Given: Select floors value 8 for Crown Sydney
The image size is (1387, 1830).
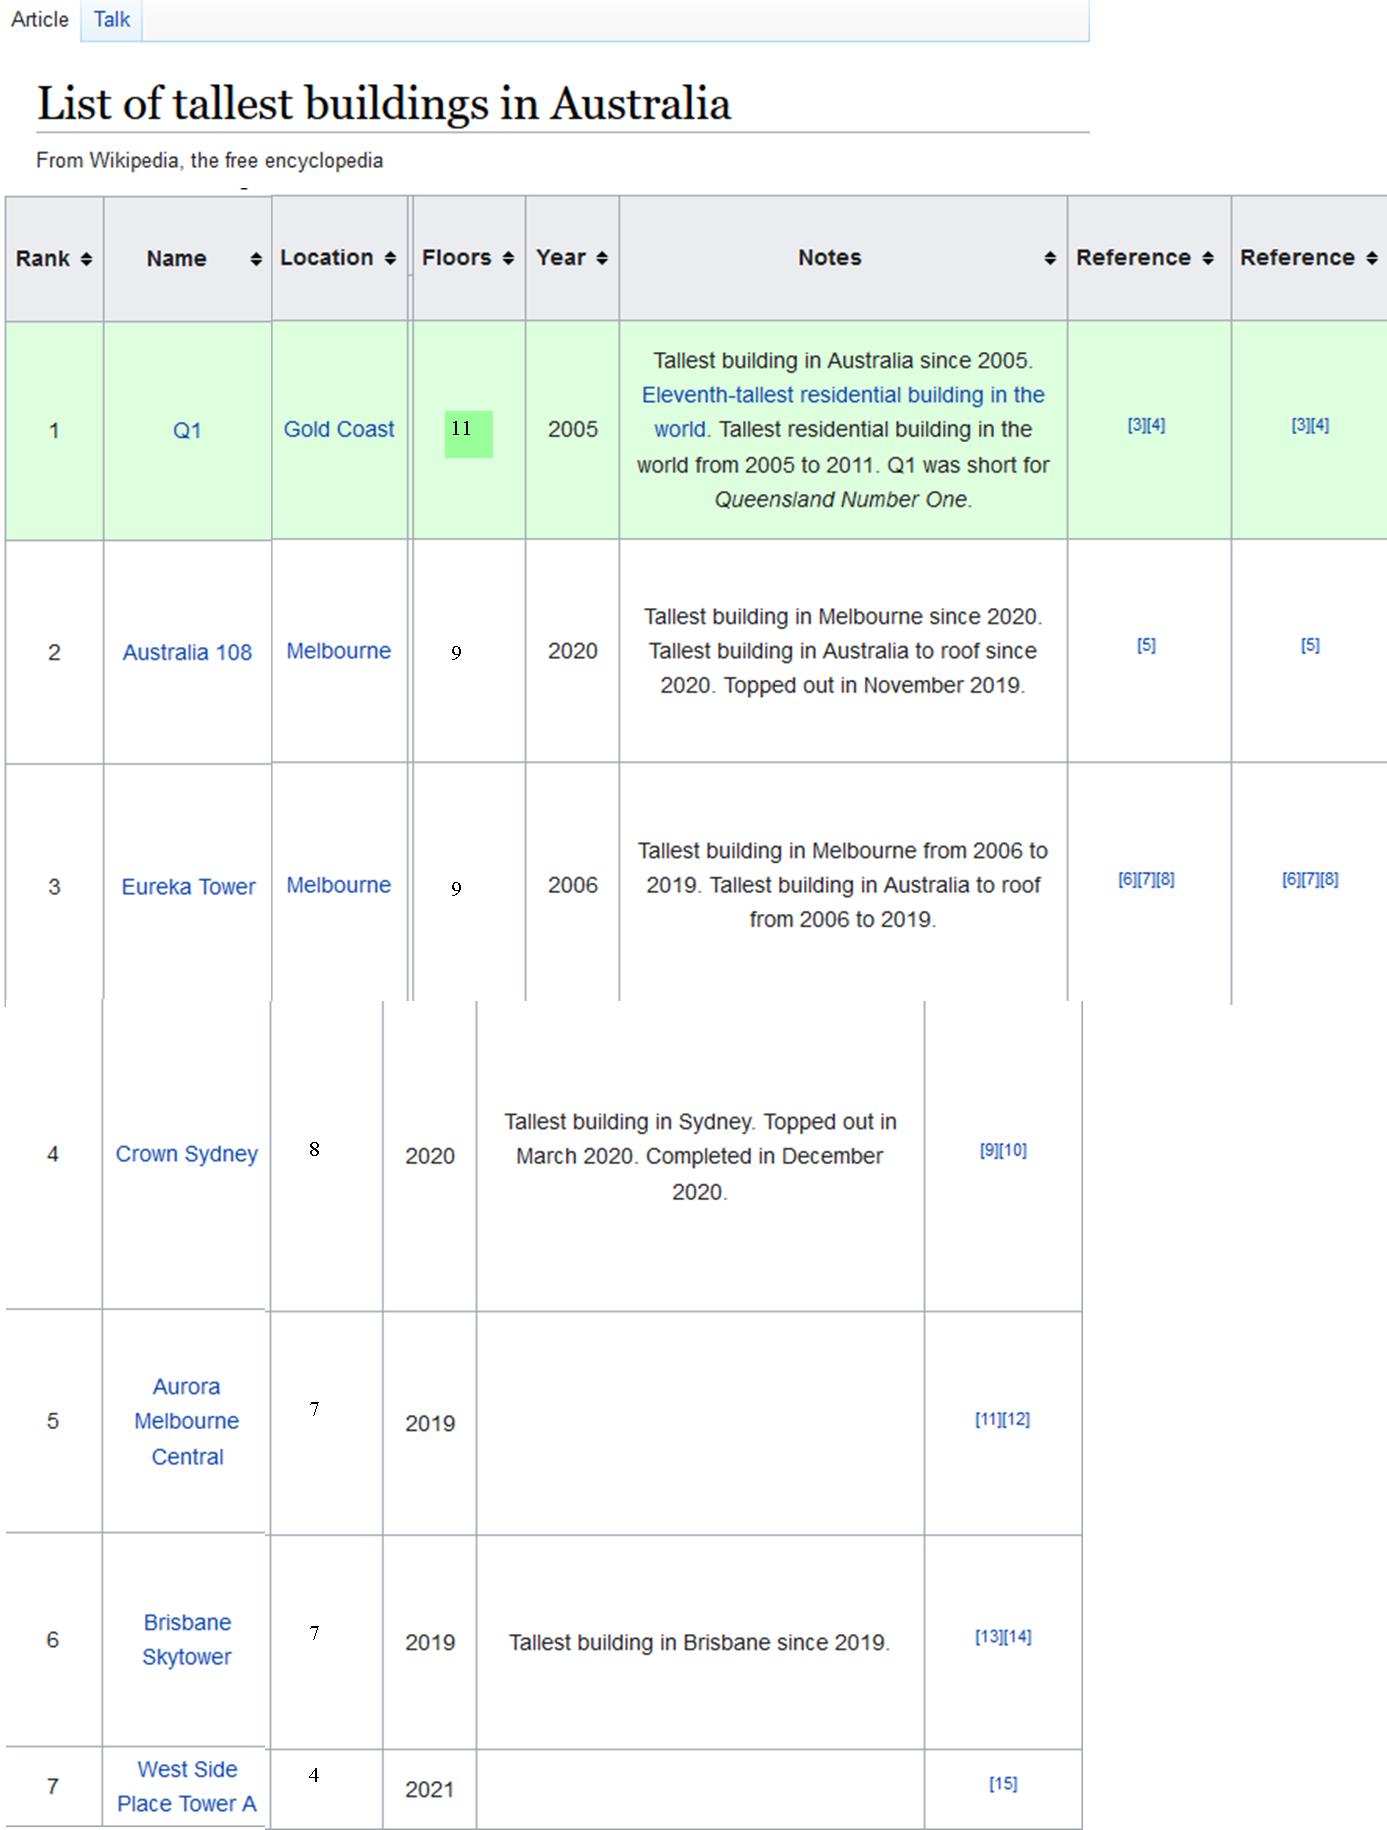Looking at the screenshot, I should [314, 1149].
